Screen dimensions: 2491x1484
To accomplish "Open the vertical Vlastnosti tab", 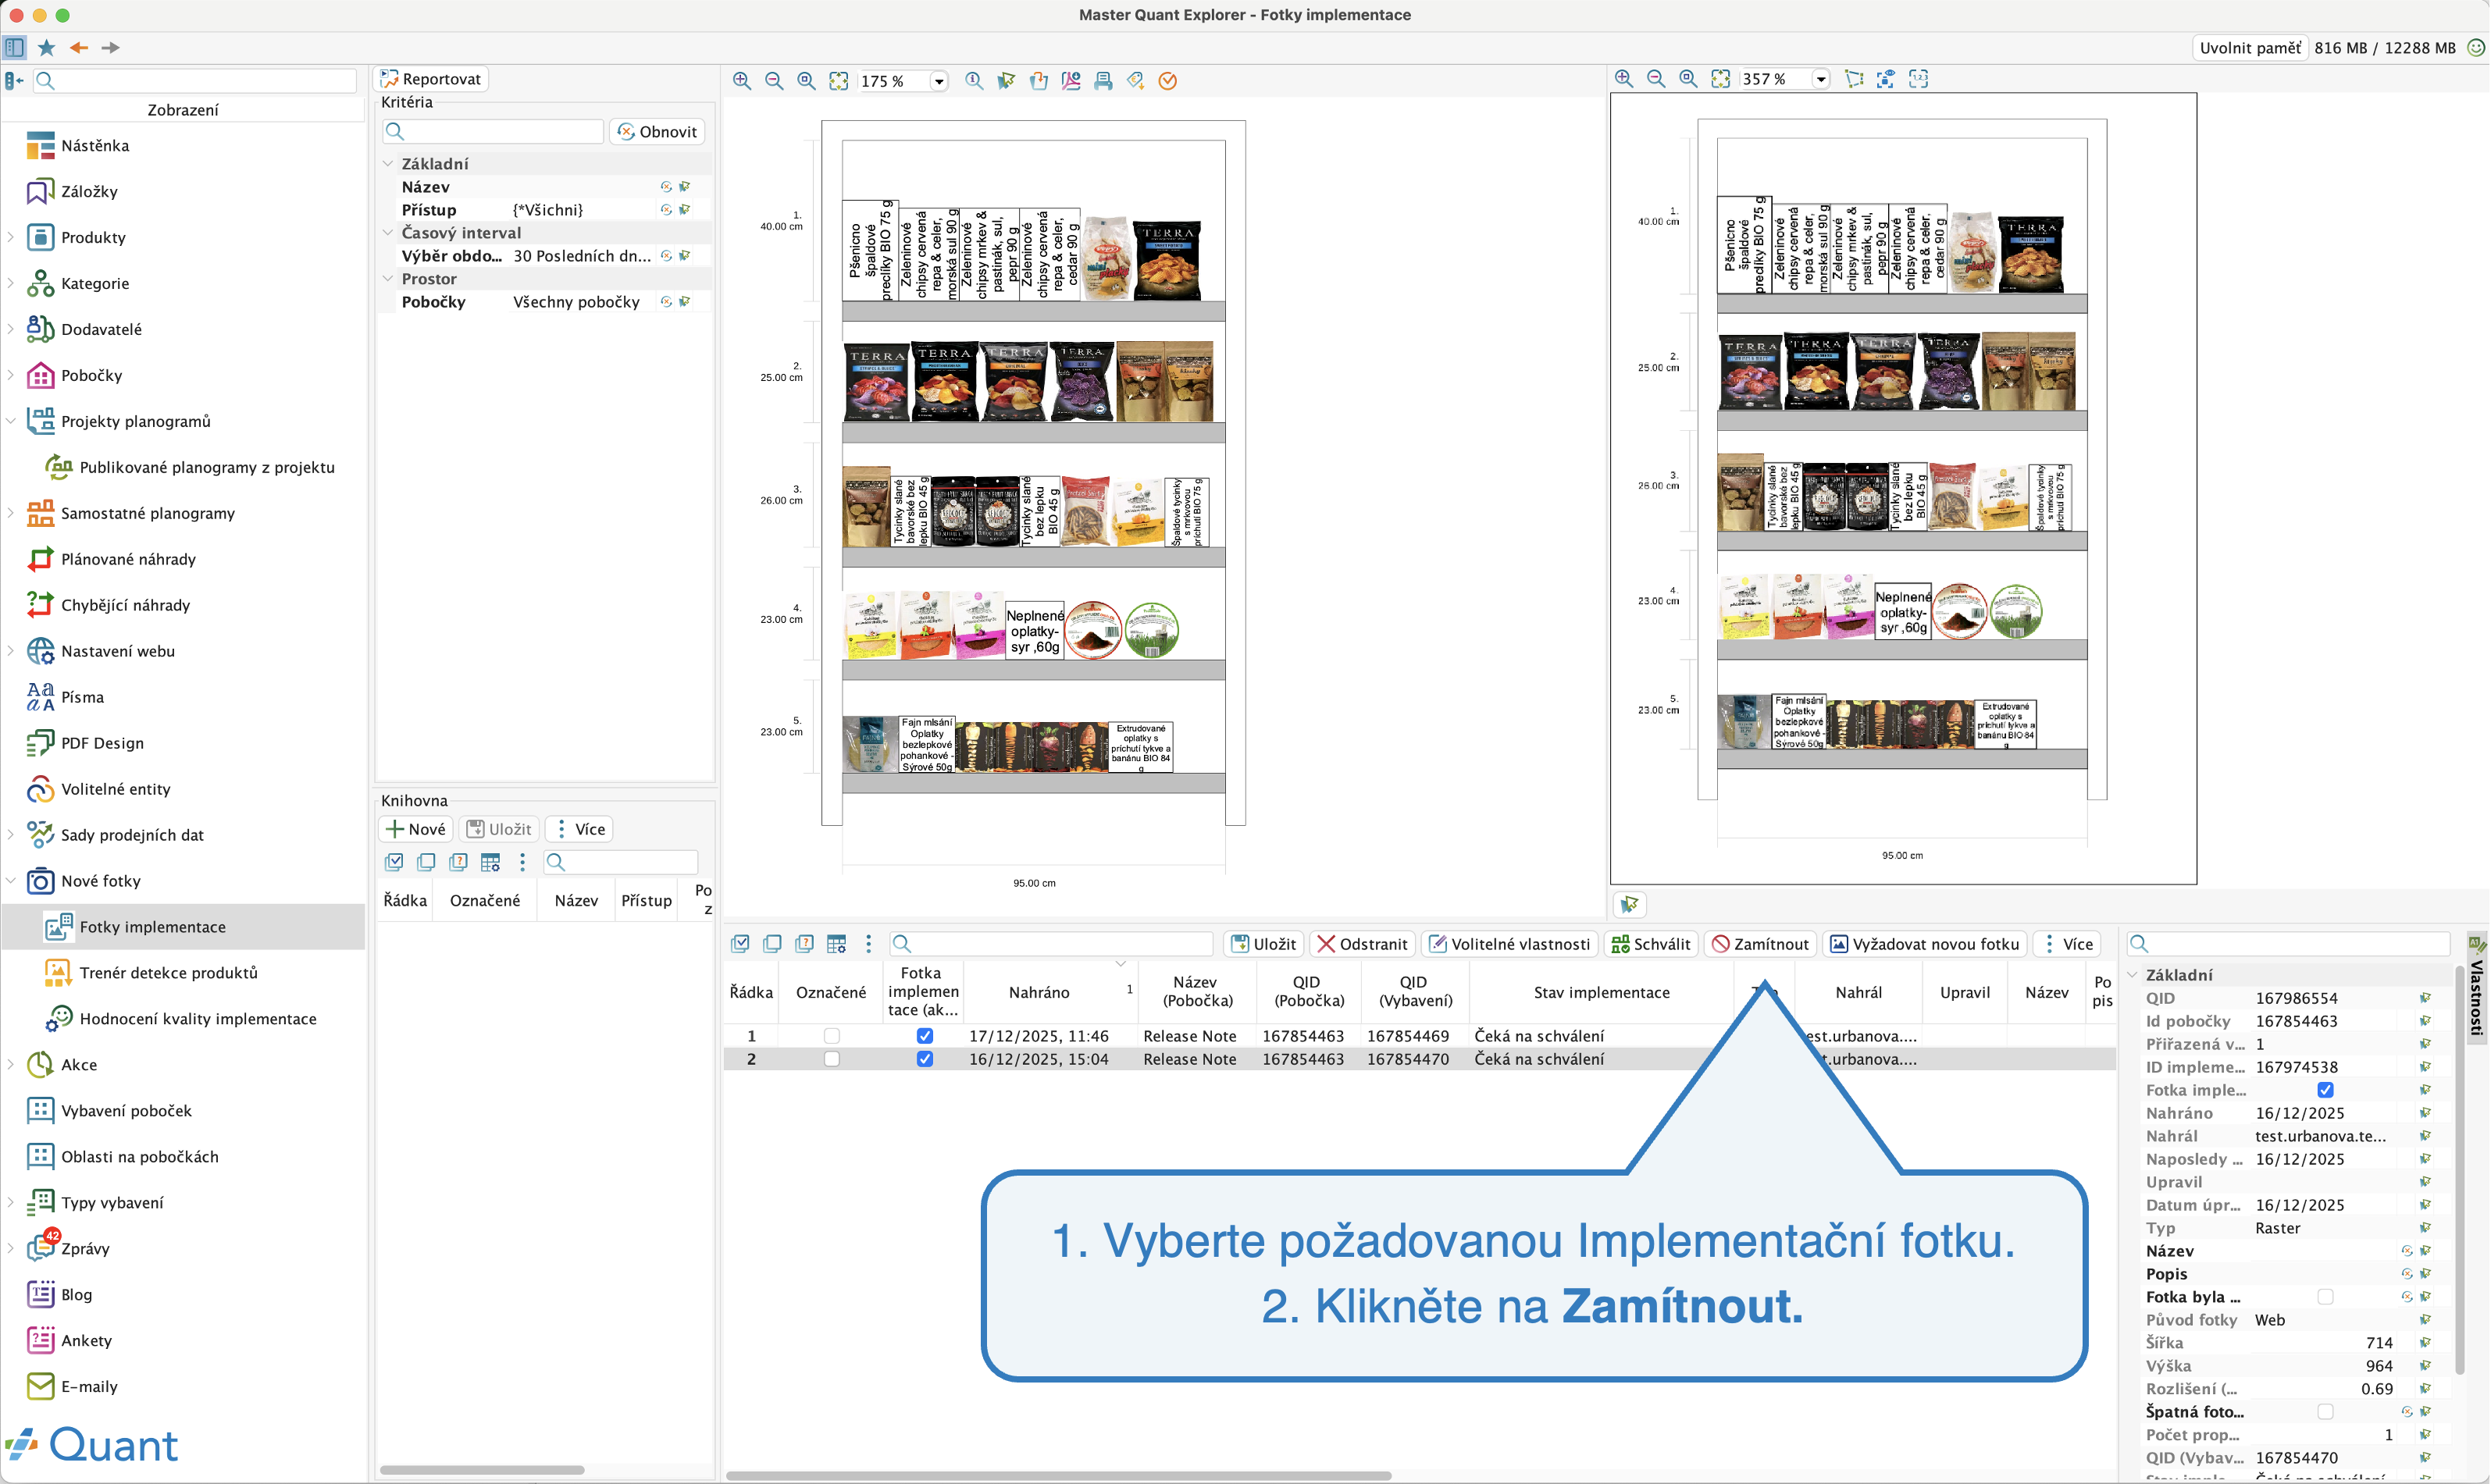I will [2476, 988].
